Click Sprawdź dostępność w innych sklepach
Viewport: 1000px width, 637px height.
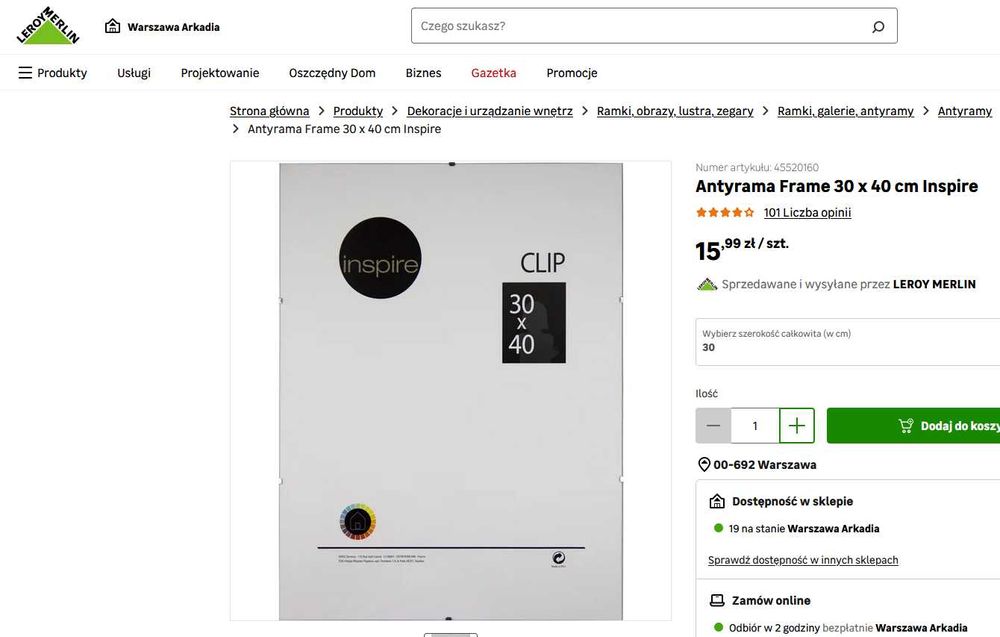tap(803, 560)
